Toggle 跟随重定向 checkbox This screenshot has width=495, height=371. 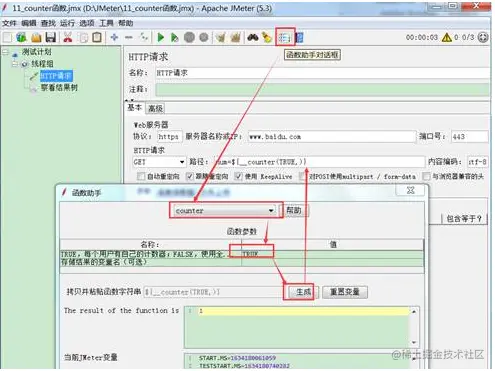(189, 176)
